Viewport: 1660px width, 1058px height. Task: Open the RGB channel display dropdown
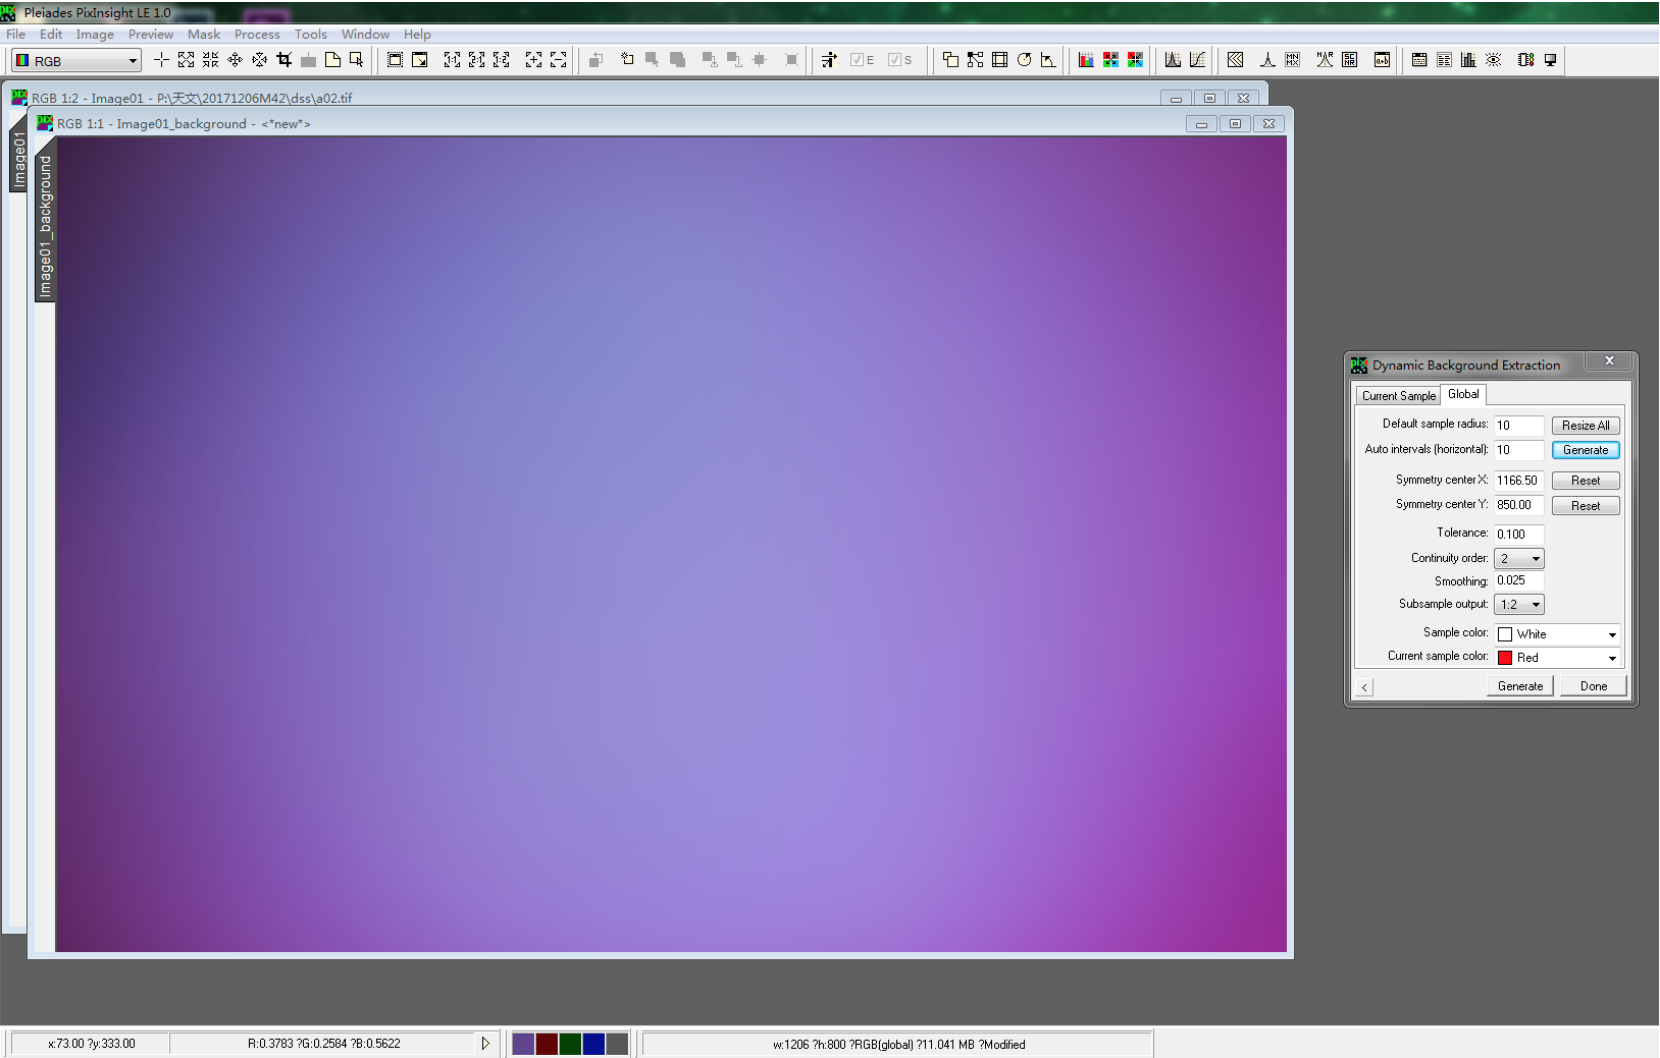76,61
